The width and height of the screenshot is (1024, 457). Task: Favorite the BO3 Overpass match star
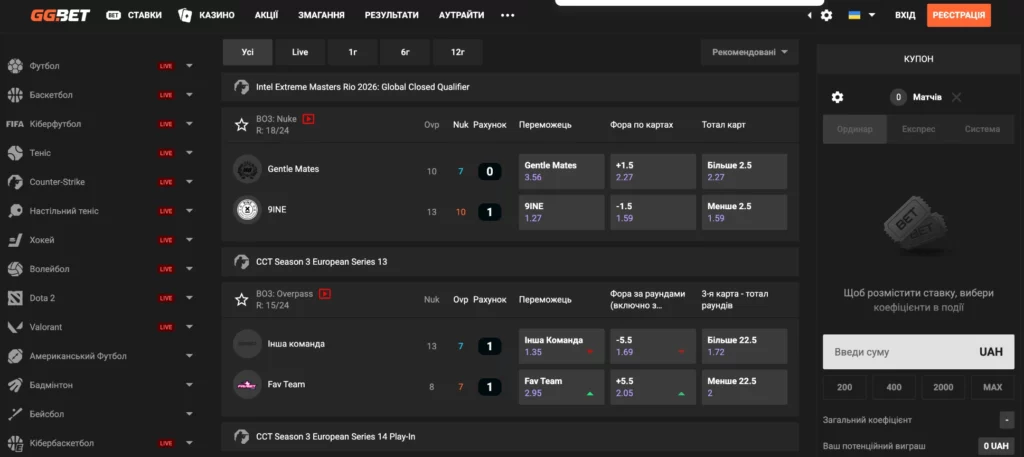tap(241, 300)
